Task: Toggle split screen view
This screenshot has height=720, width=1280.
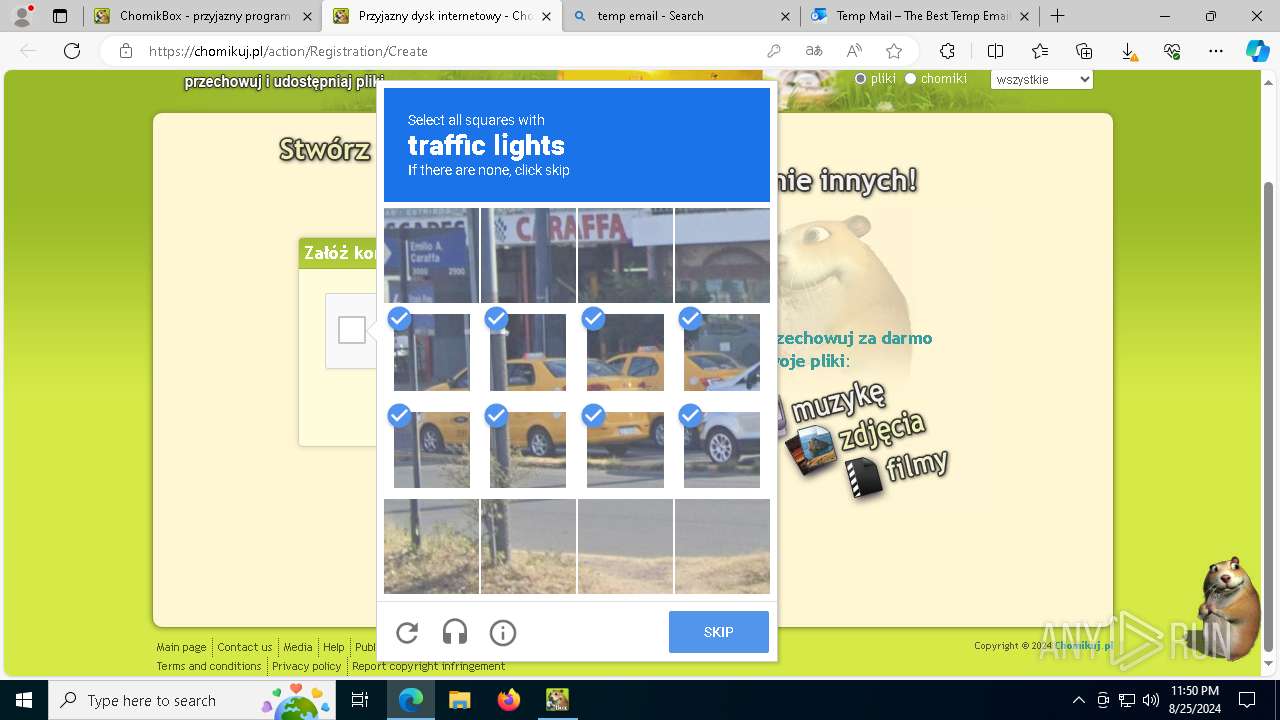Action: 995,51
